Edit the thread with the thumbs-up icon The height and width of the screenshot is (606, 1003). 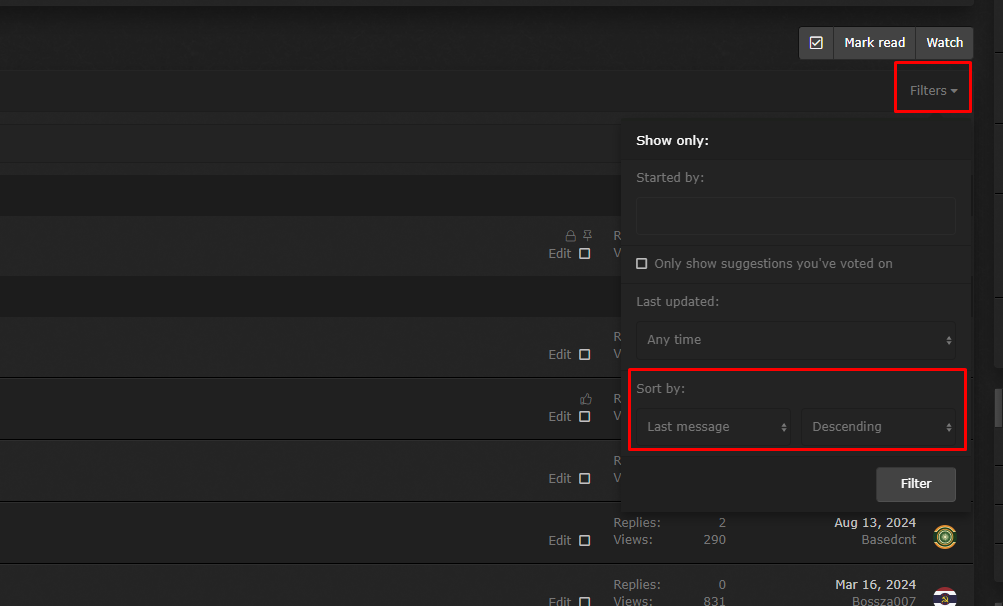[x=559, y=417]
